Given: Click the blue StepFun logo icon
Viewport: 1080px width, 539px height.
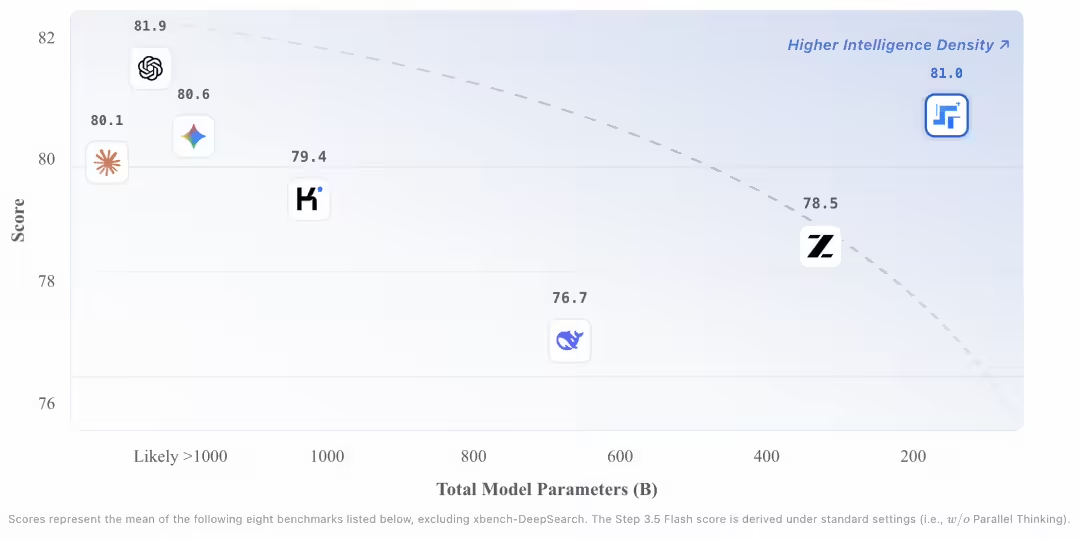Looking at the screenshot, I should click(946, 116).
